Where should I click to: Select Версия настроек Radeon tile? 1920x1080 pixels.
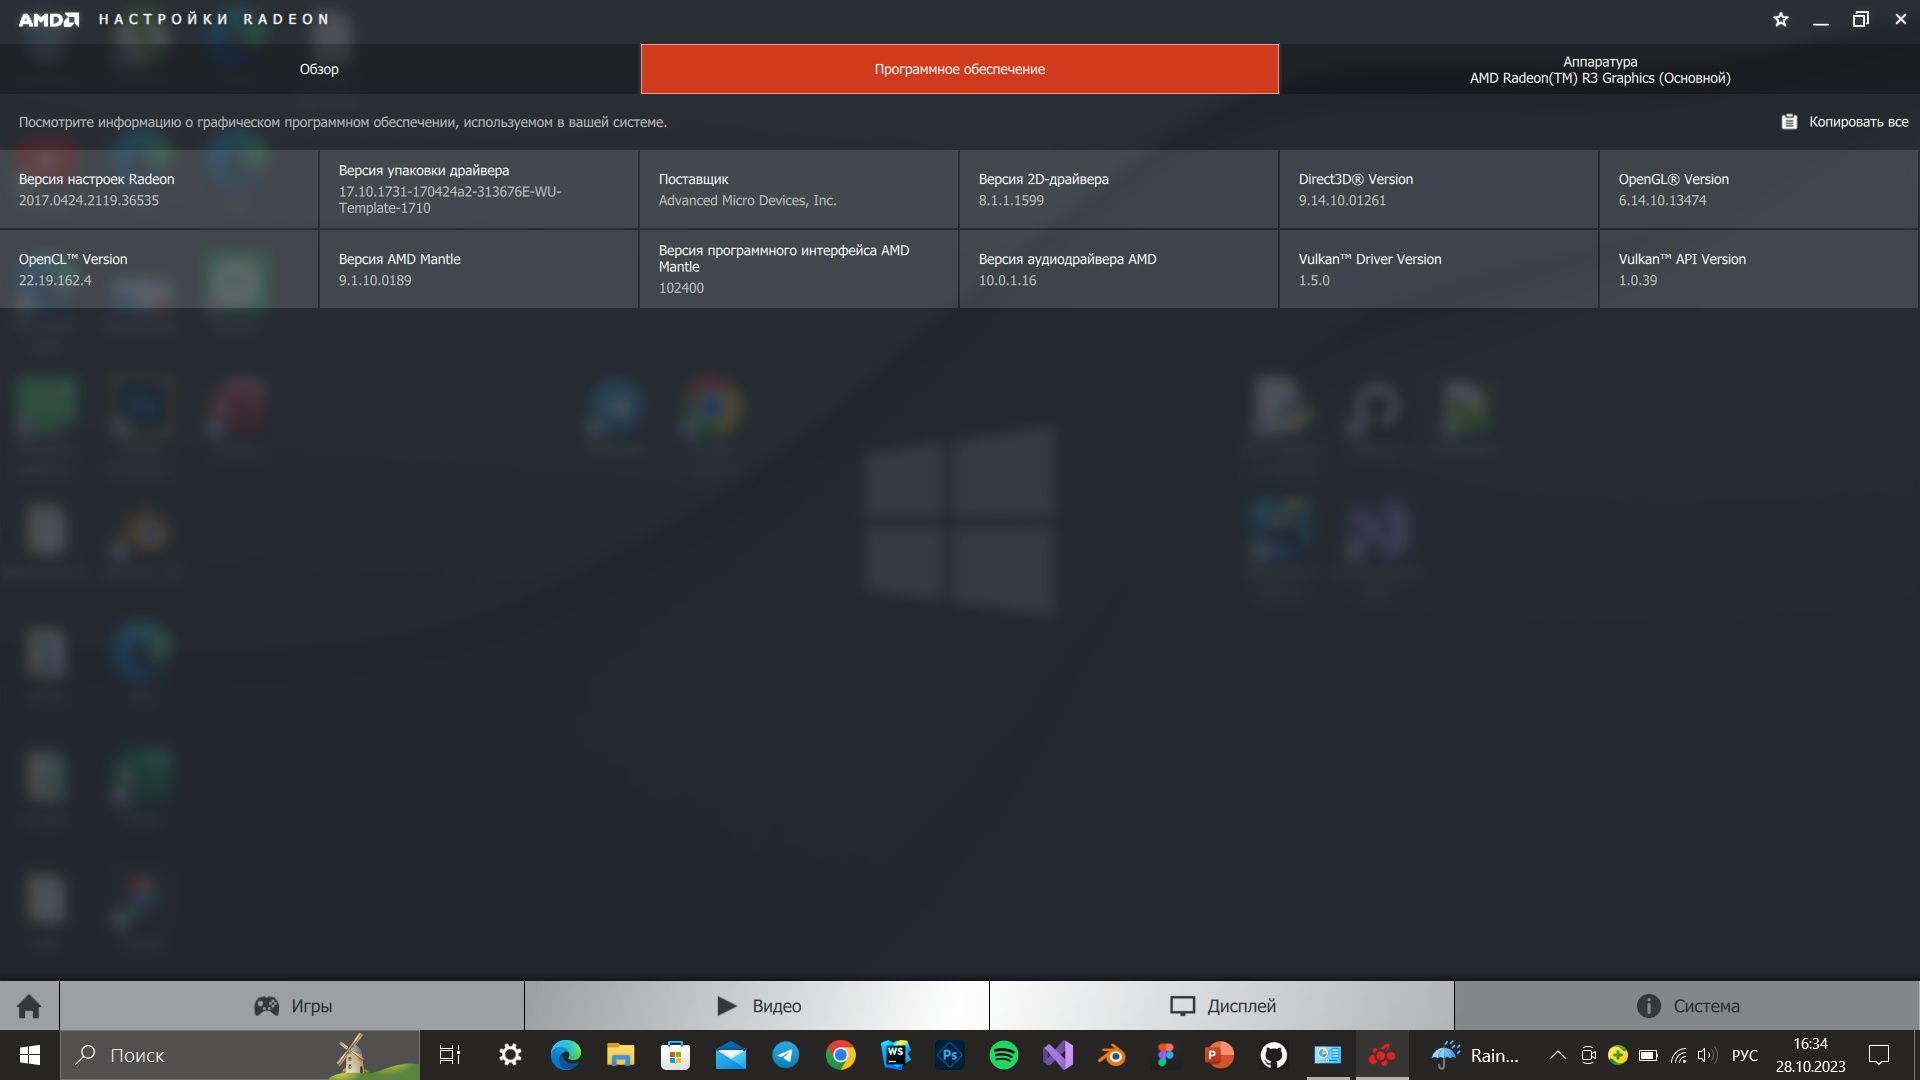click(x=159, y=189)
